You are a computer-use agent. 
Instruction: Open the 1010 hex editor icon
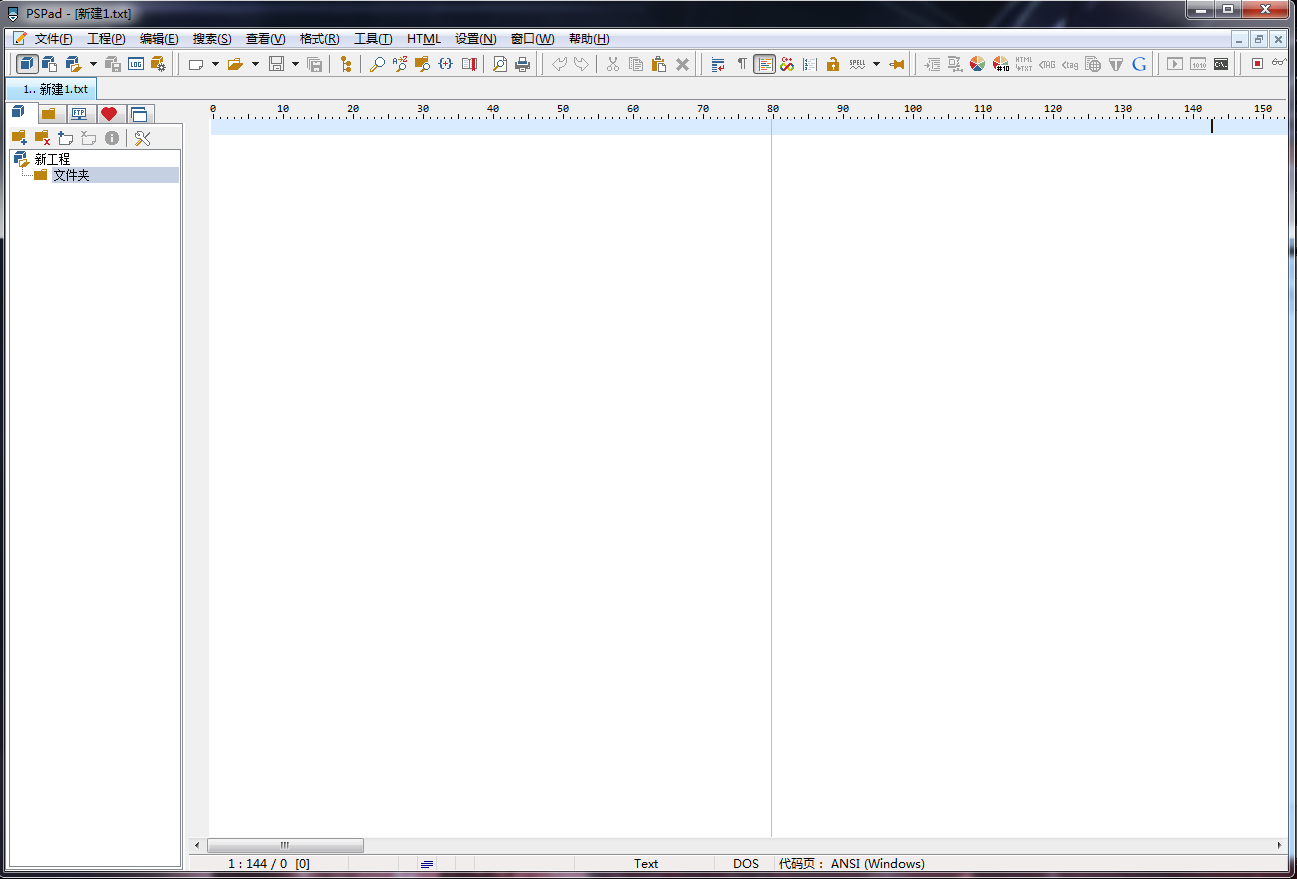pyautogui.click(x=1198, y=64)
